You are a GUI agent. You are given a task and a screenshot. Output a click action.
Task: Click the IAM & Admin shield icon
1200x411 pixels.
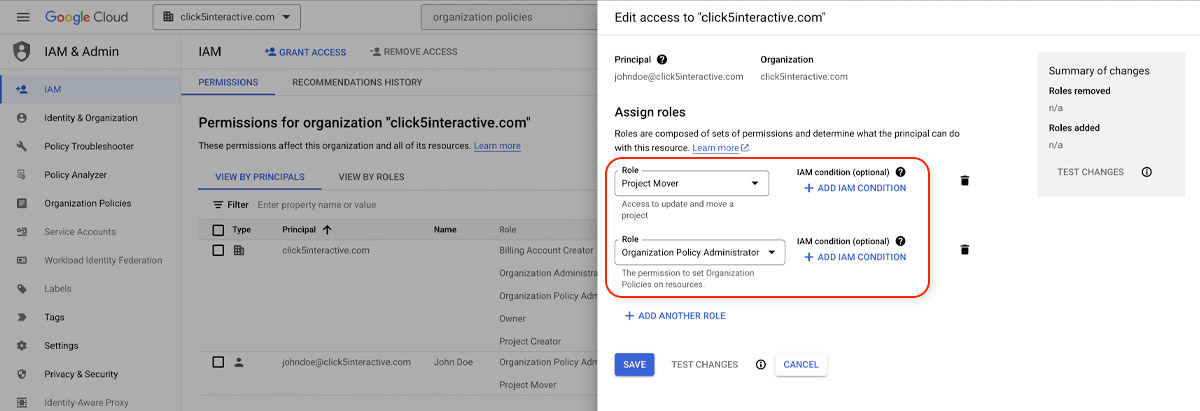[22, 51]
